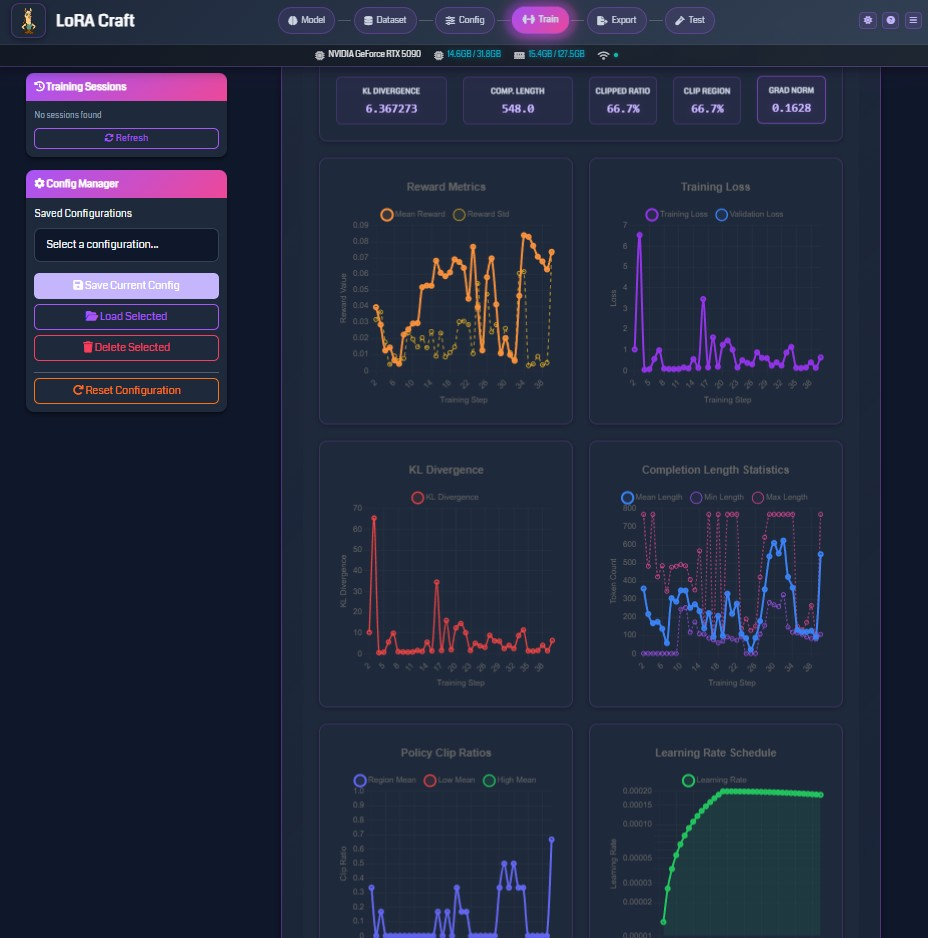Click the VRAM usage icon showing 14.6GB
The width and height of the screenshot is (928, 938).
[439, 54]
